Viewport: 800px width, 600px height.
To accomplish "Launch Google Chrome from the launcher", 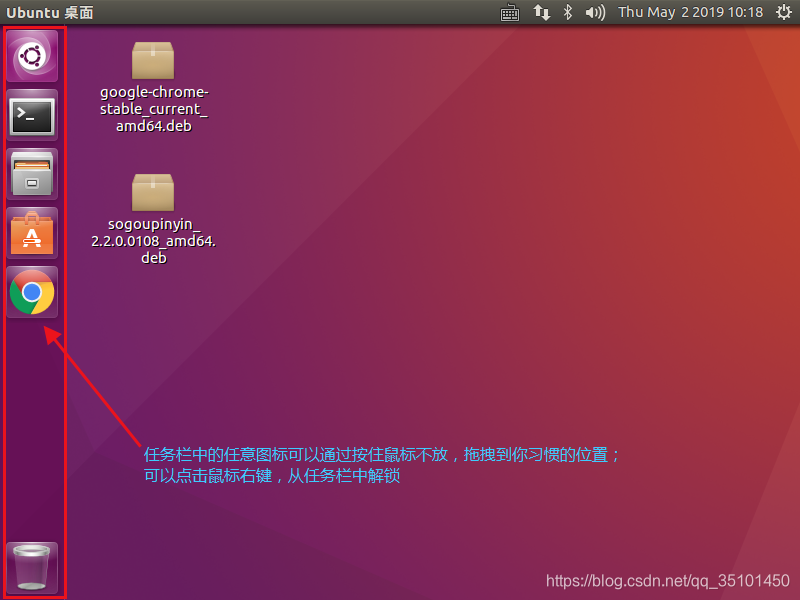I will click(32, 292).
